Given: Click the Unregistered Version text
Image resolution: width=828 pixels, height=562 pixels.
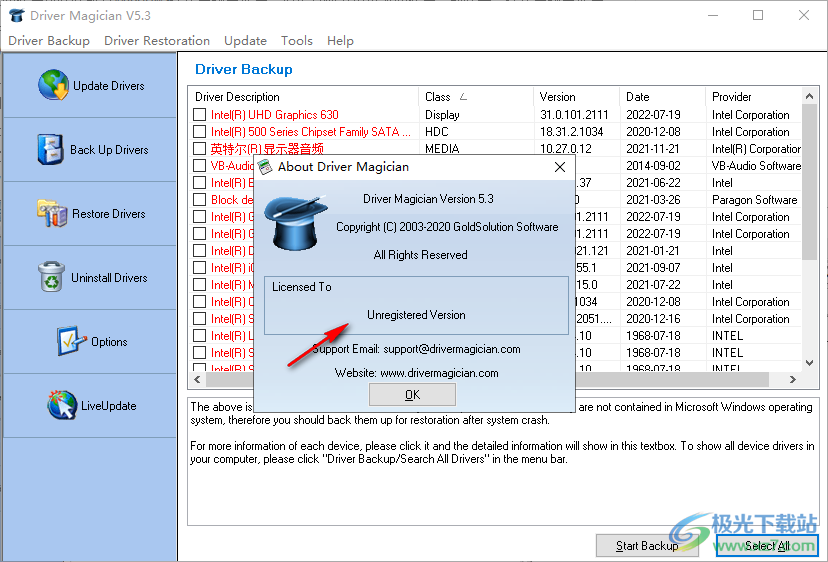Looking at the screenshot, I should point(416,315).
